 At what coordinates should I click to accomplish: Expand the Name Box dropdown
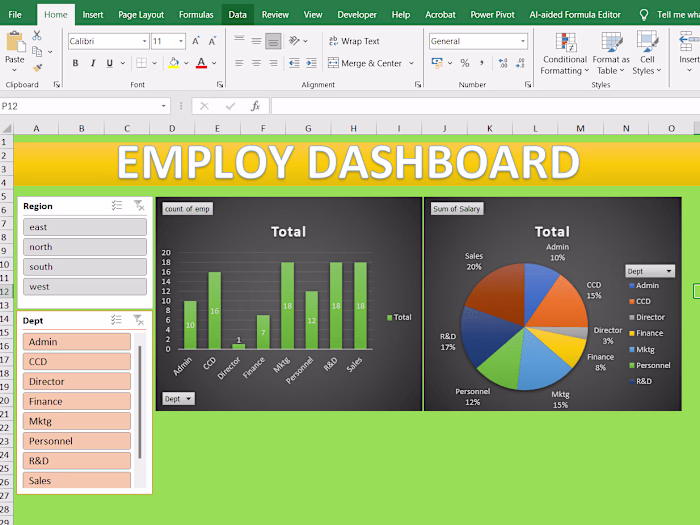(x=163, y=106)
